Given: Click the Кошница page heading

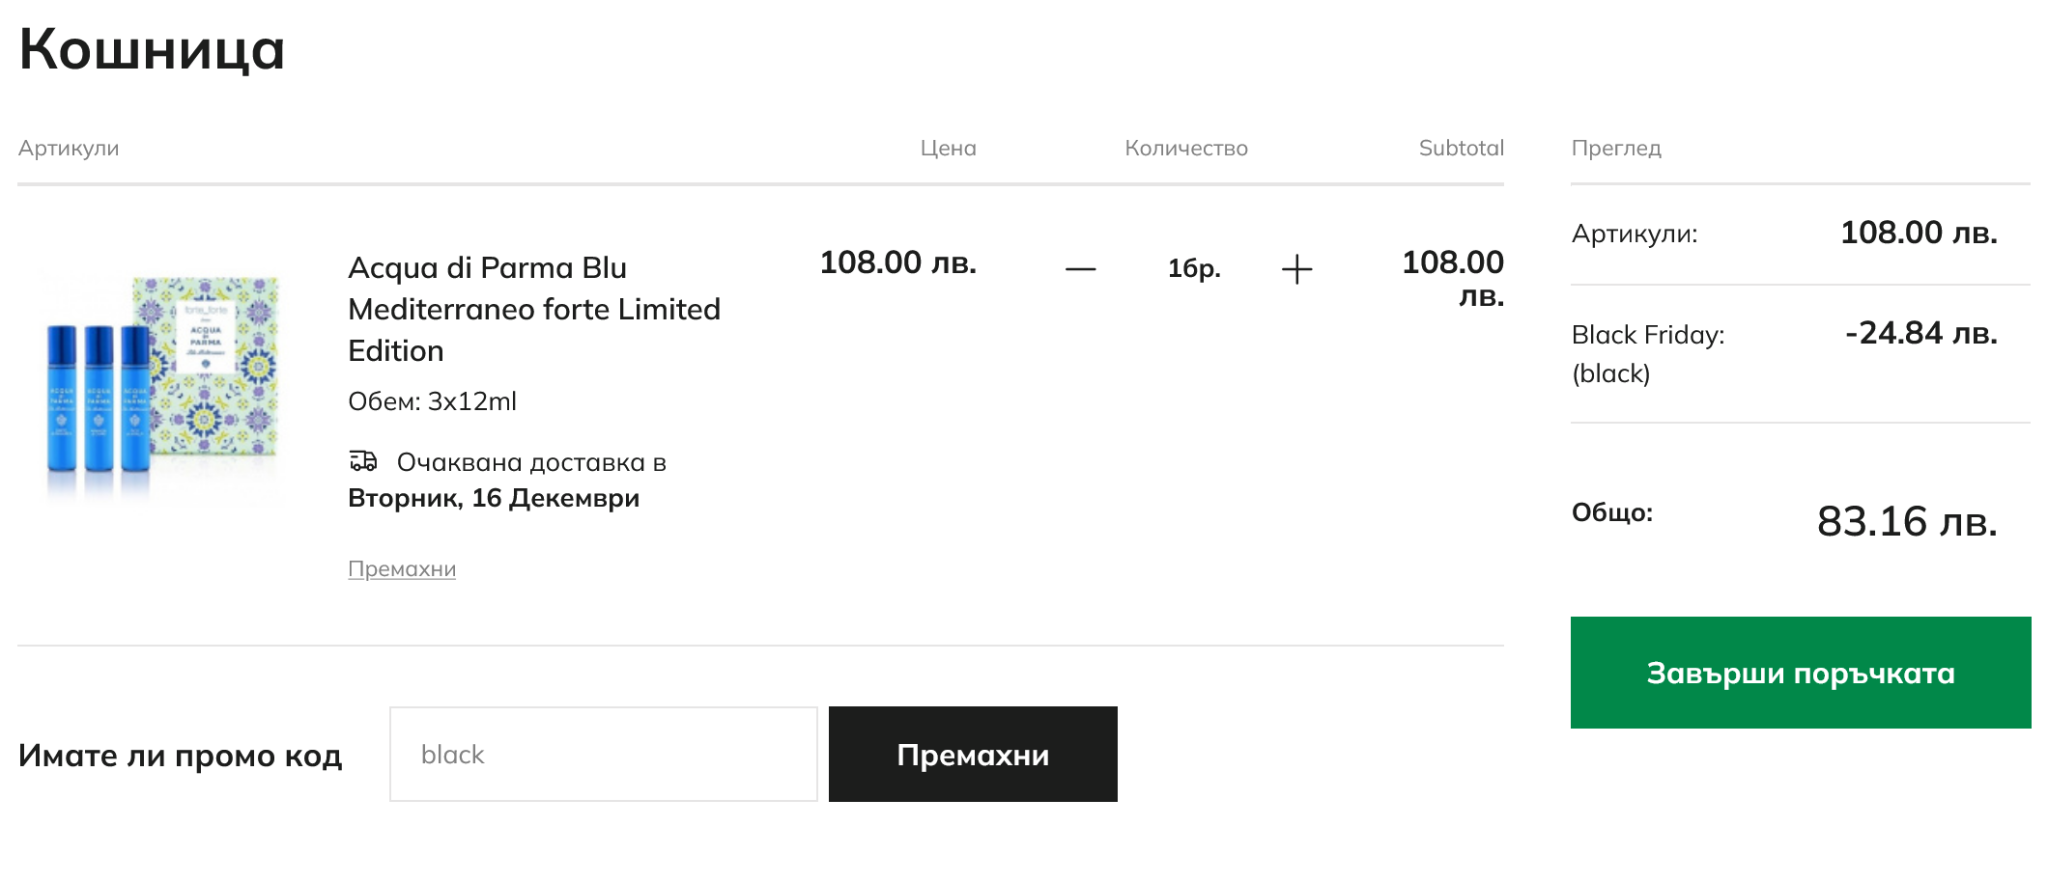Looking at the screenshot, I should click(x=152, y=49).
